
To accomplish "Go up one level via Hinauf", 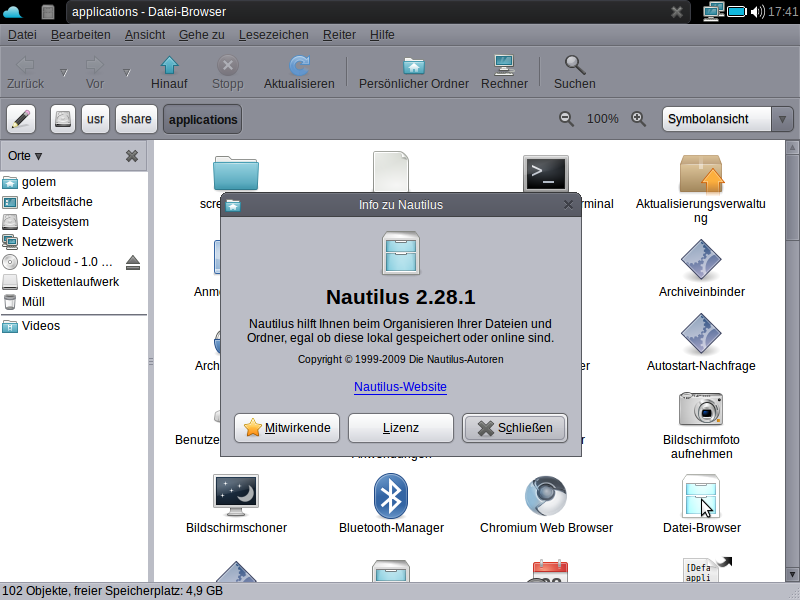I will click(169, 70).
